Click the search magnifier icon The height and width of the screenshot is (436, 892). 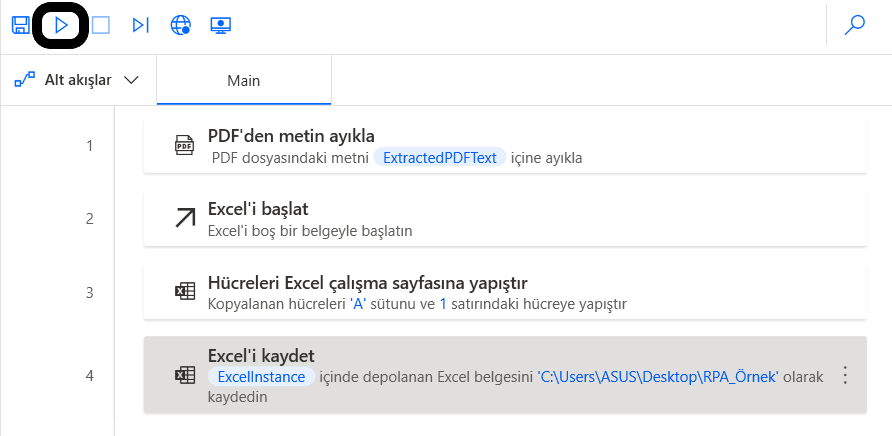point(854,26)
